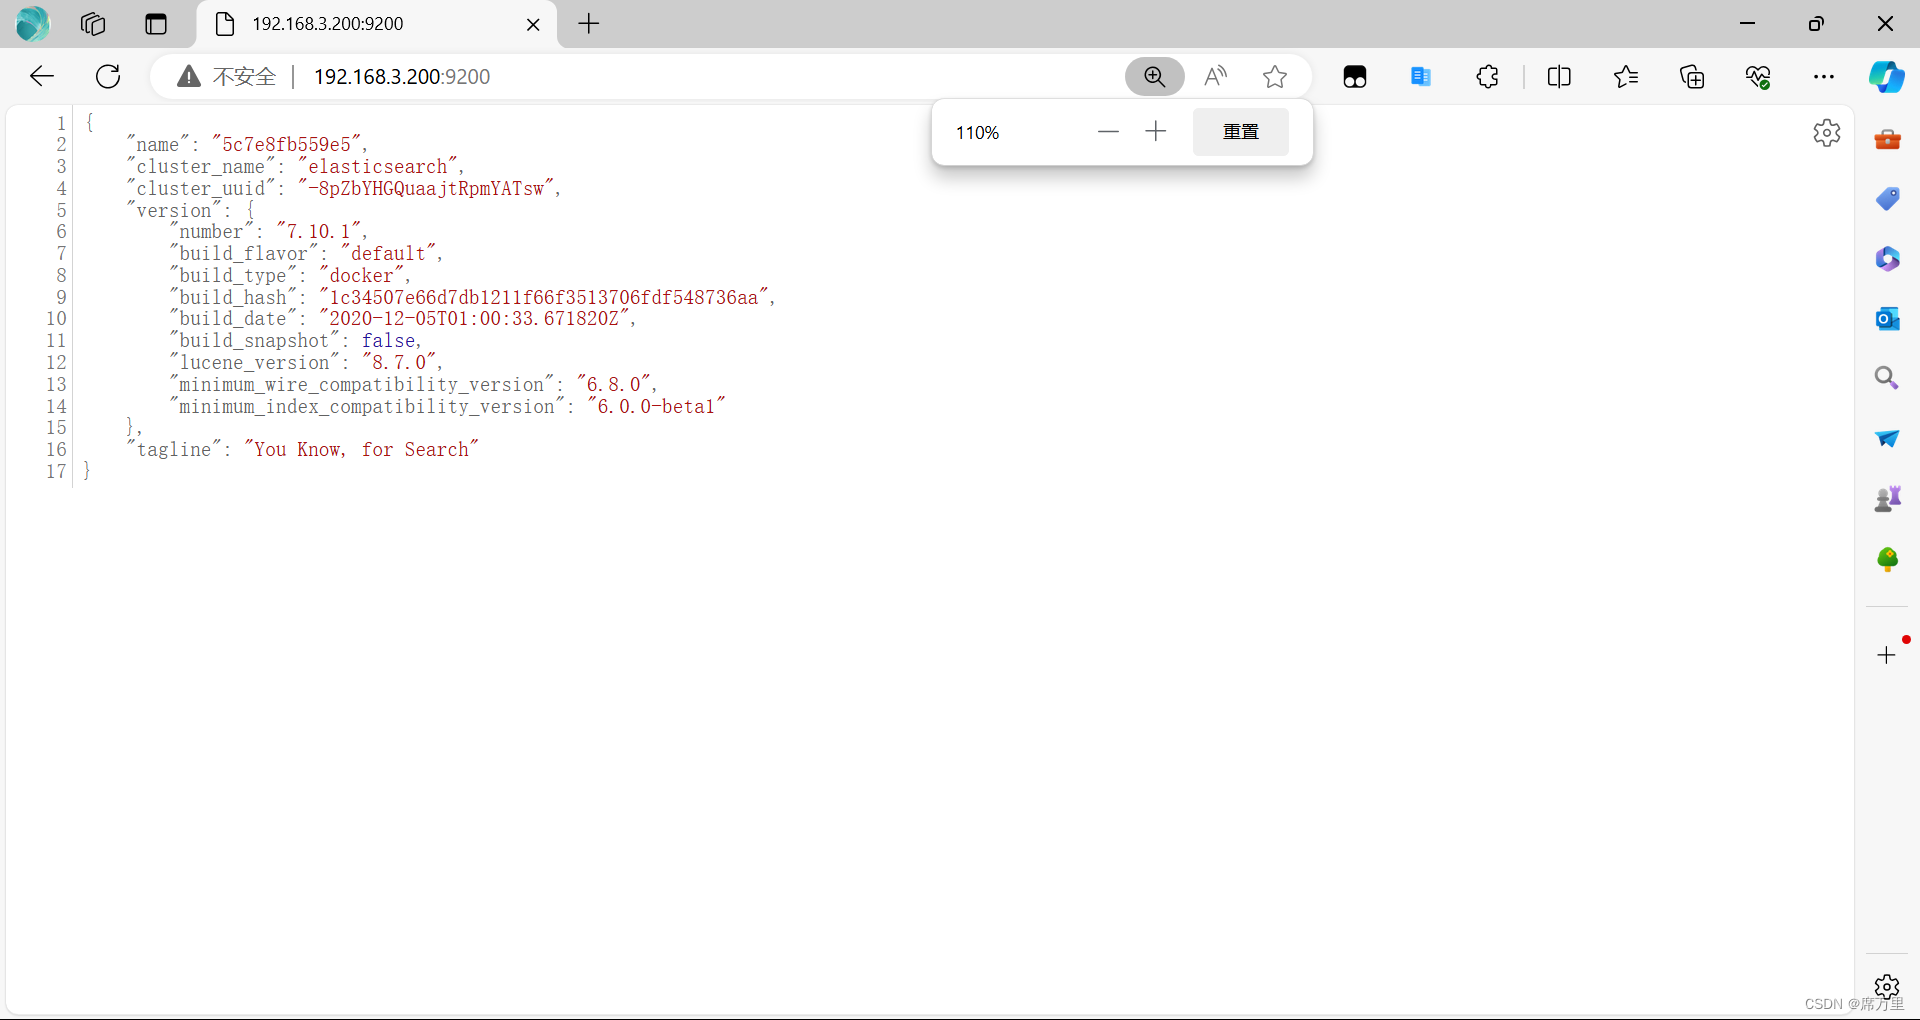The width and height of the screenshot is (1920, 1020).
Task: Open the Favorites list icon
Action: click(x=1626, y=77)
